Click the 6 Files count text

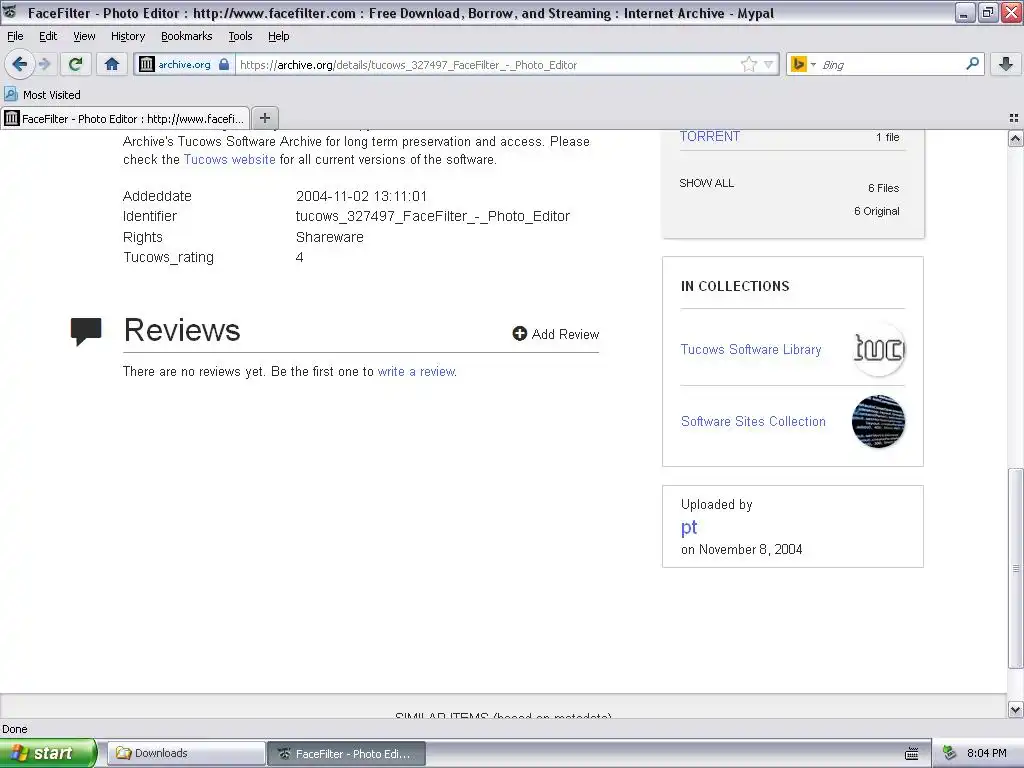pos(883,188)
